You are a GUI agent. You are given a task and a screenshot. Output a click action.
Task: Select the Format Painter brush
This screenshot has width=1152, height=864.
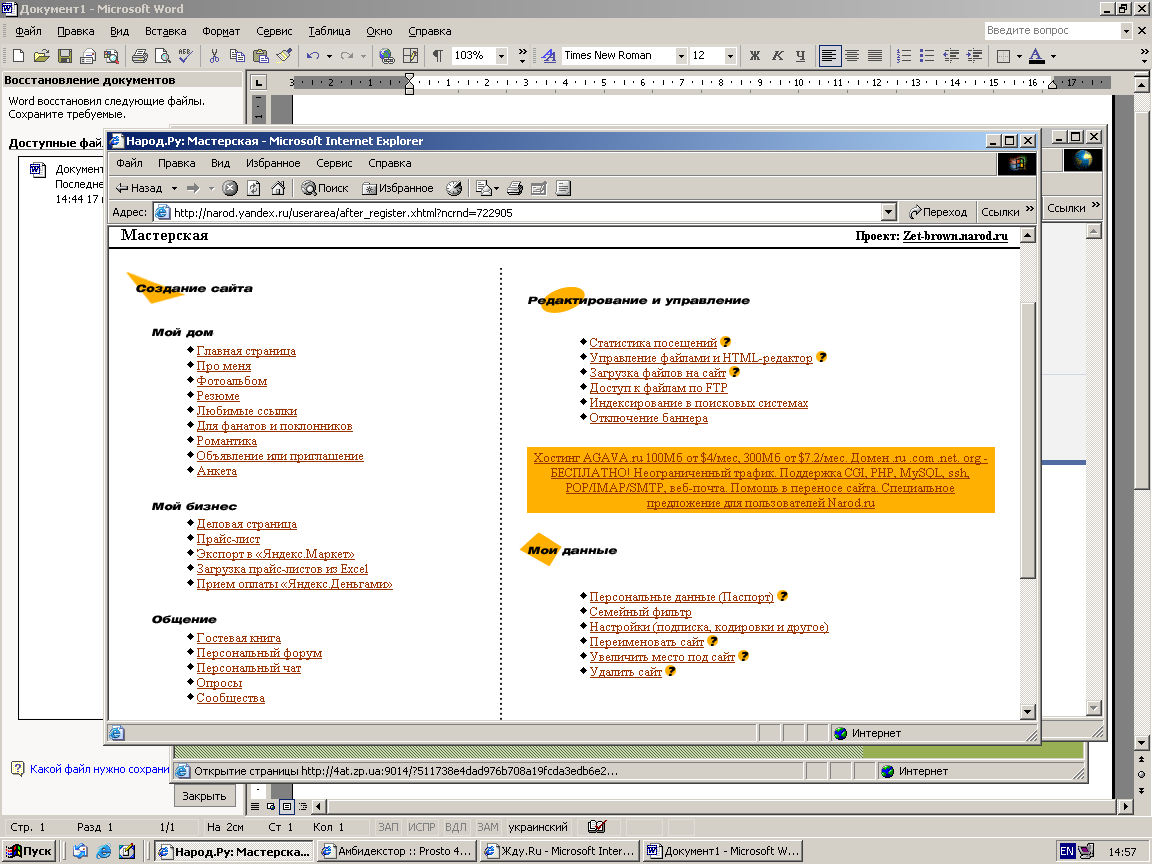click(x=284, y=55)
